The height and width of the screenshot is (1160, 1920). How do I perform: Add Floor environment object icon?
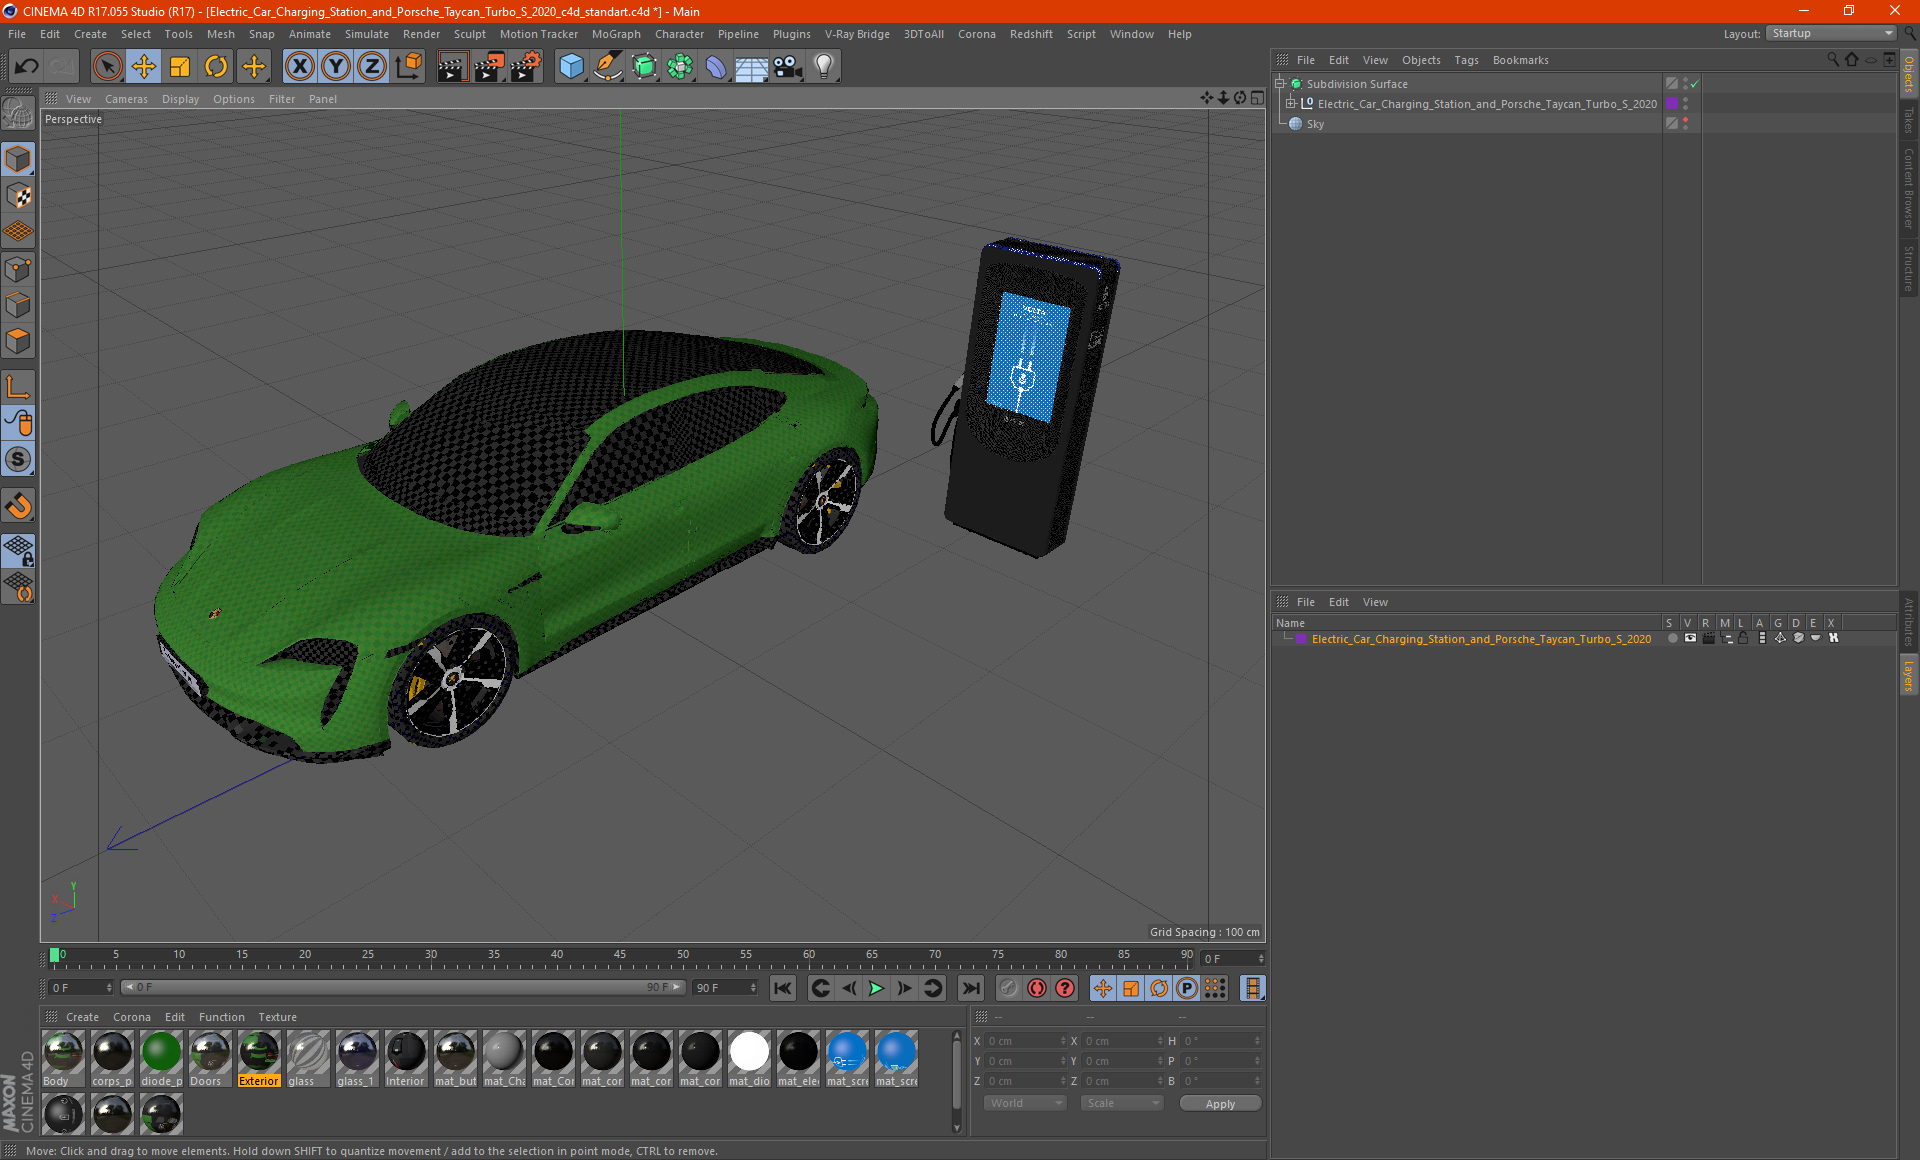pos(751,66)
